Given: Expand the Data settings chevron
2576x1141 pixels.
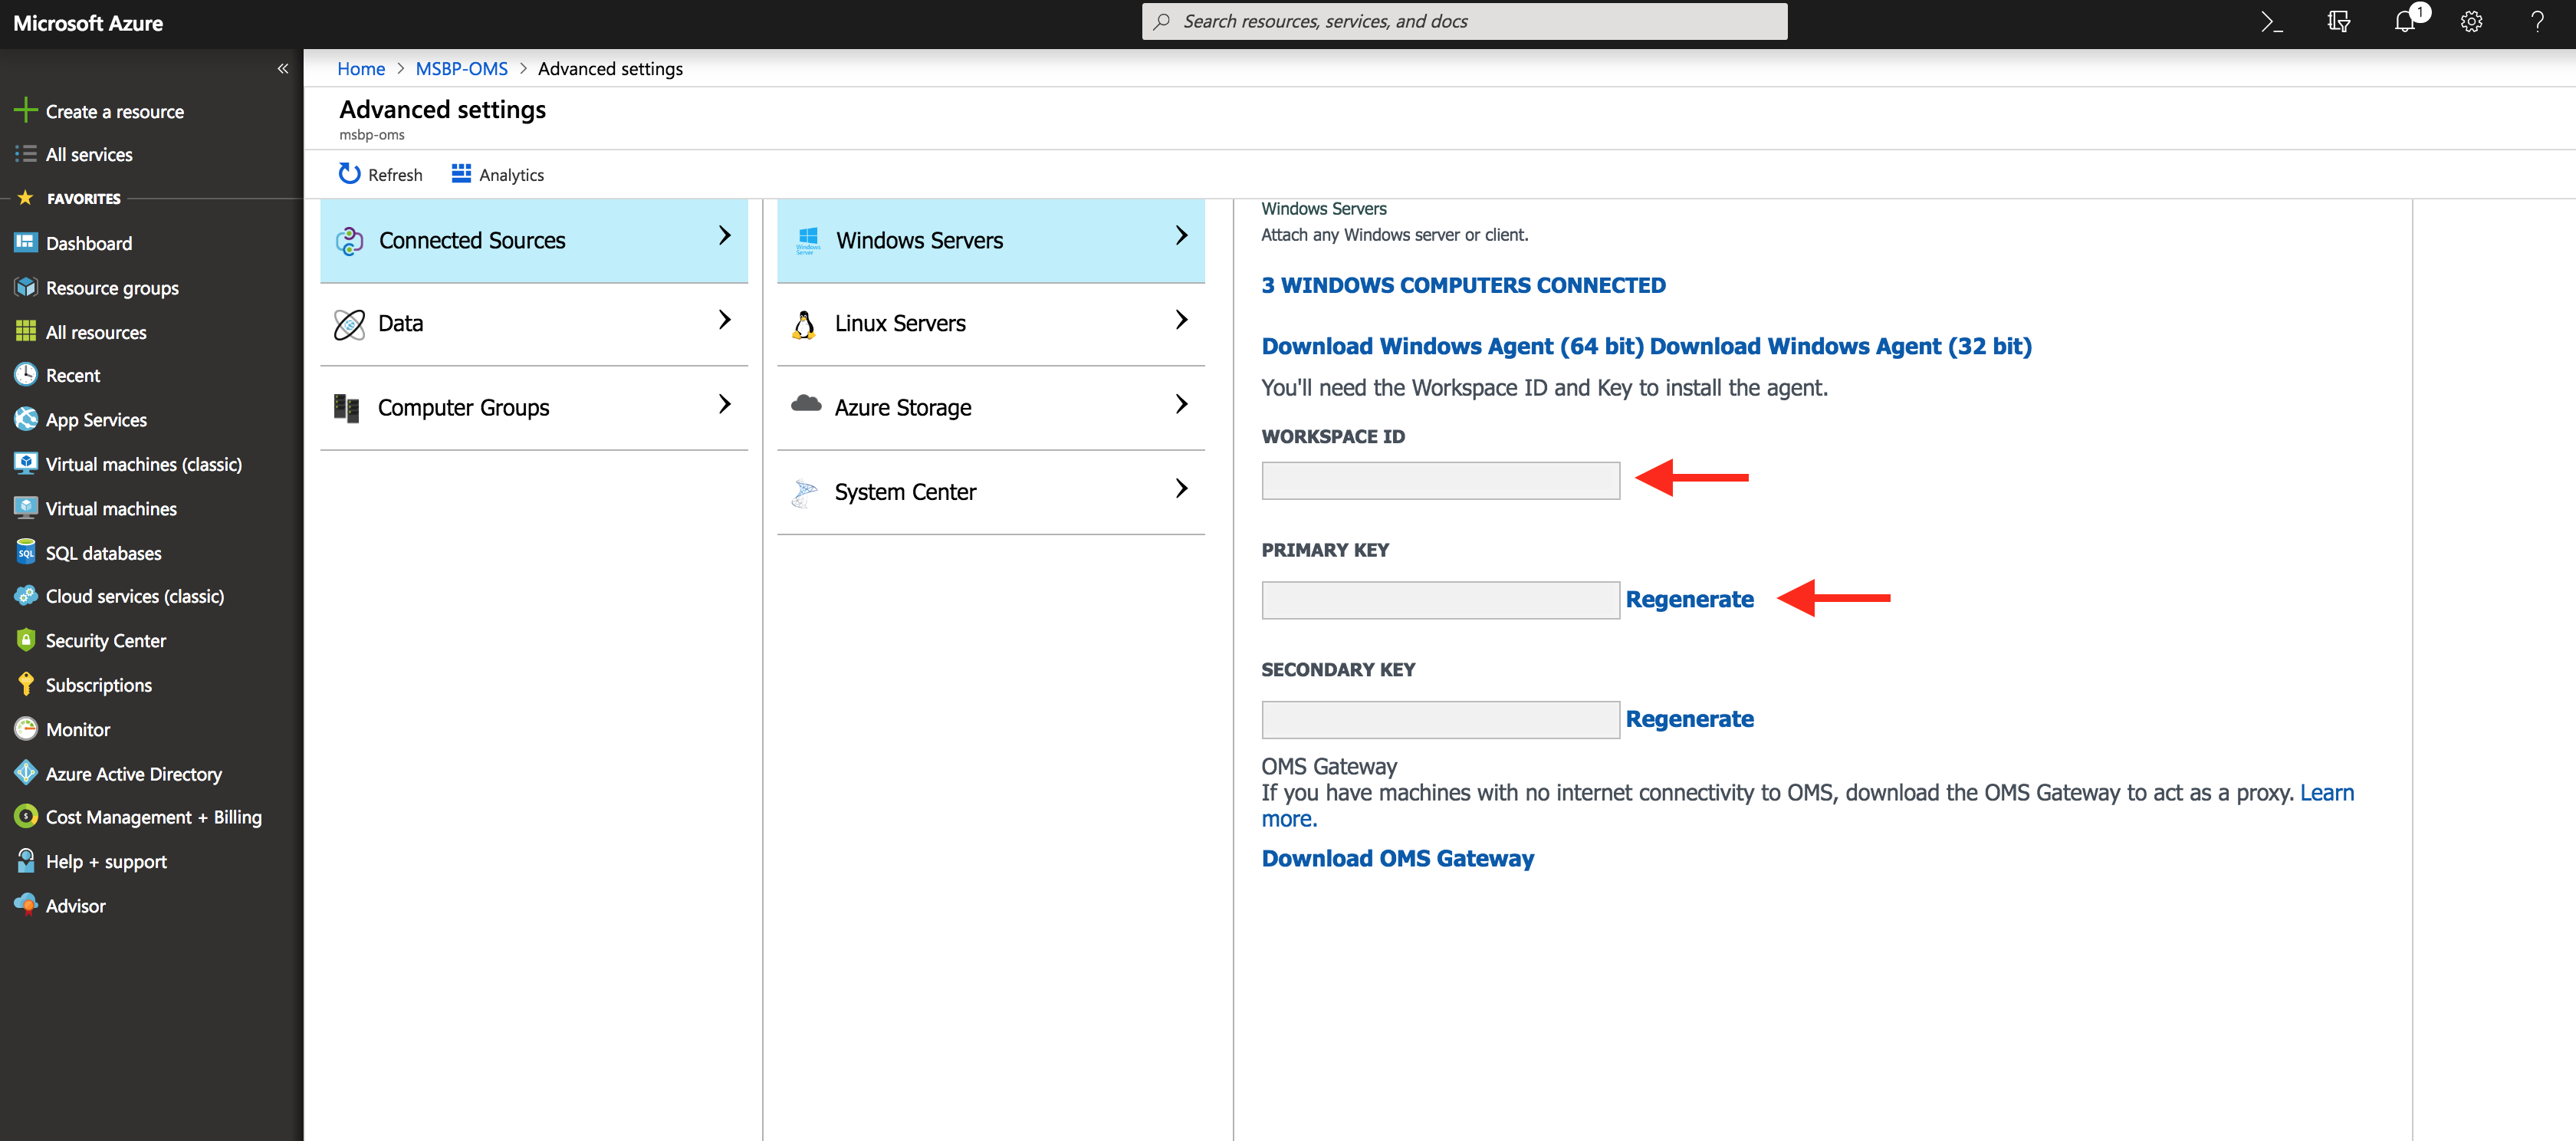Looking at the screenshot, I should [x=725, y=320].
